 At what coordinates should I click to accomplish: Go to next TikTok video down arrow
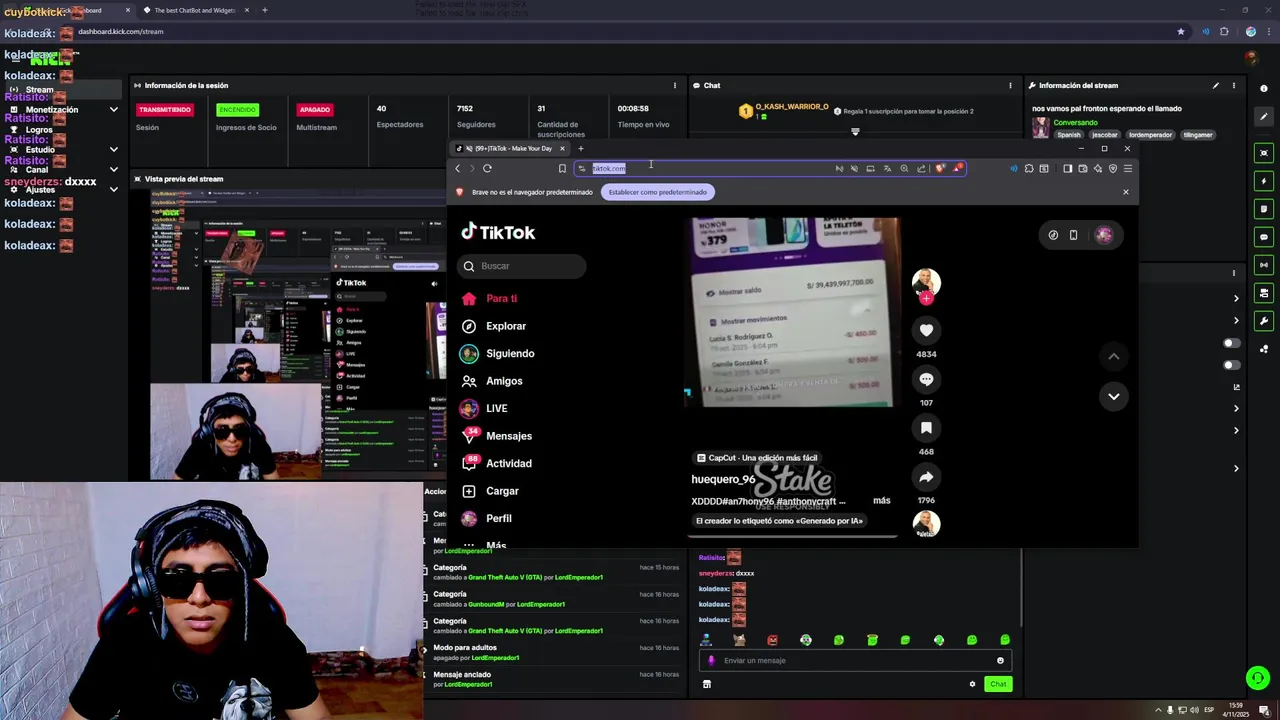click(x=1113, y=396)
